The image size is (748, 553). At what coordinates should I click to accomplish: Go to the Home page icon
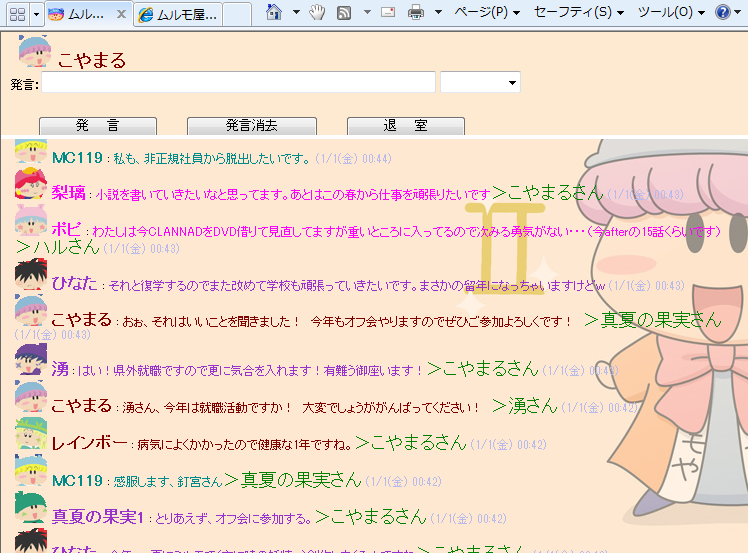coord(274,11)
